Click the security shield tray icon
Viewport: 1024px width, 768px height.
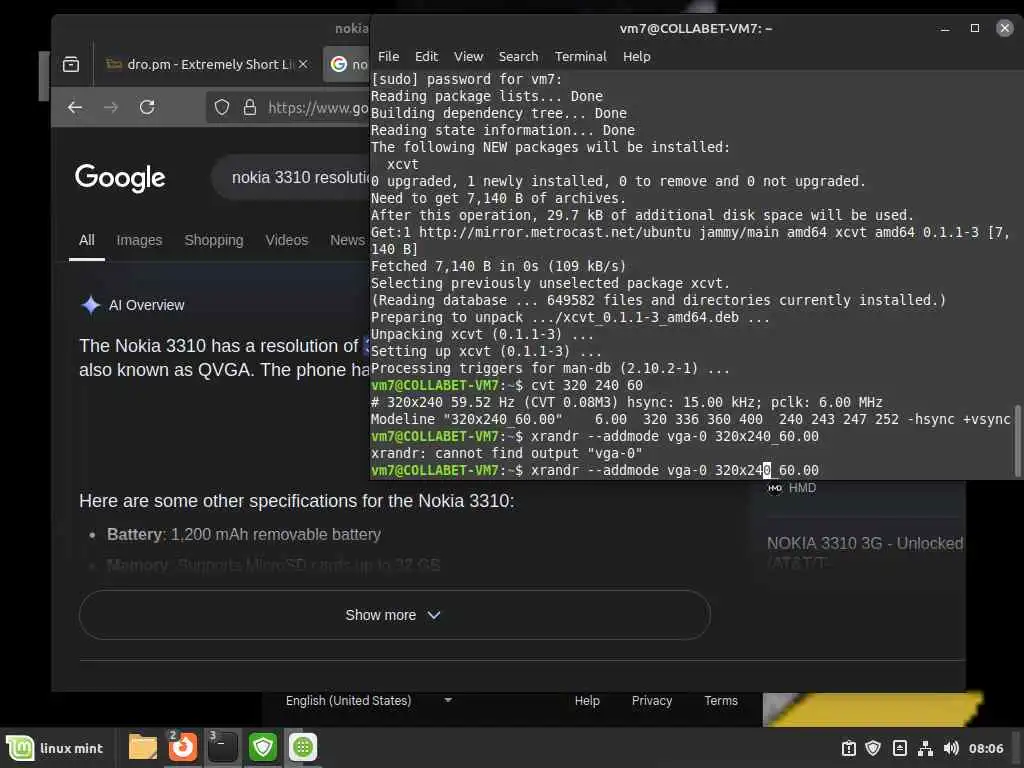click(x=873, y=748)
